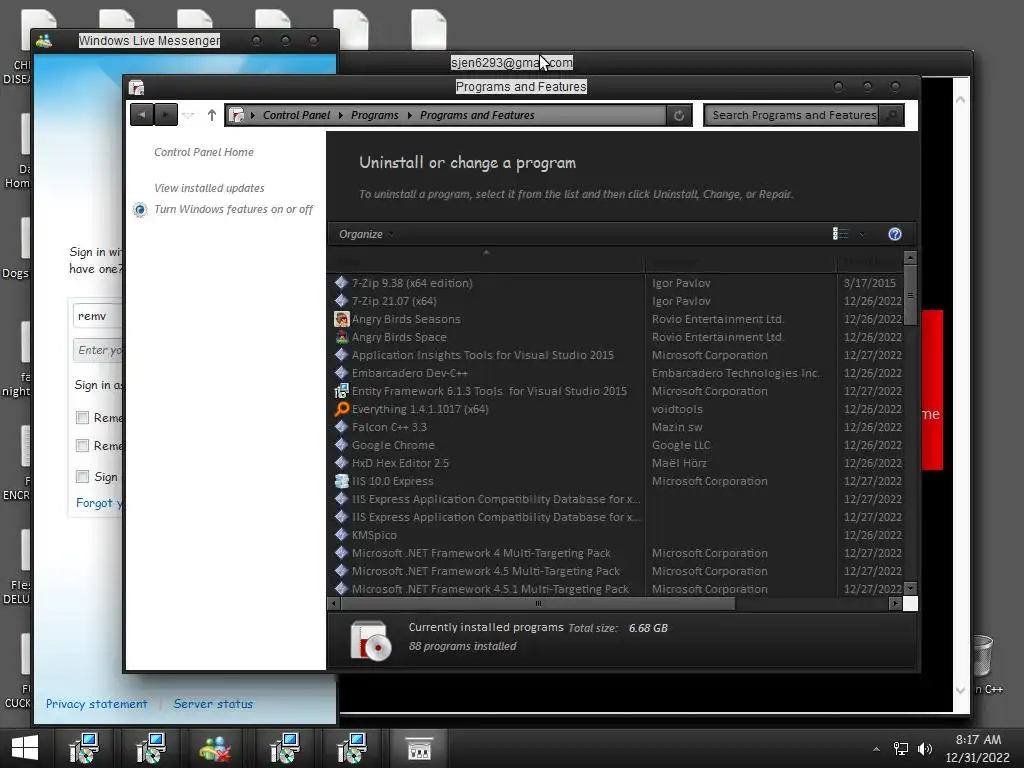This screenshot has width=1024, height=768.
Task: Open the help question mark icon
Action: [895, 234]
